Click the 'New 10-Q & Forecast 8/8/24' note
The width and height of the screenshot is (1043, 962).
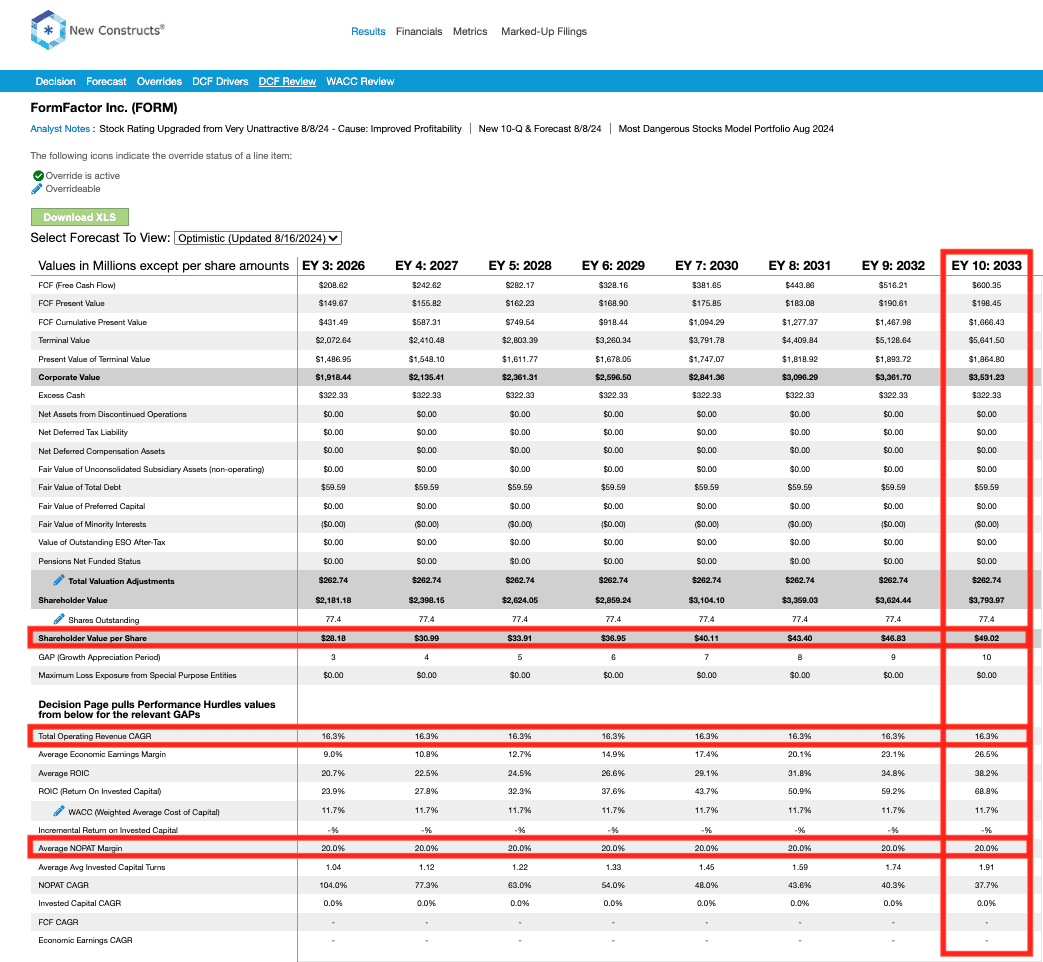click(x=540, y=129)
